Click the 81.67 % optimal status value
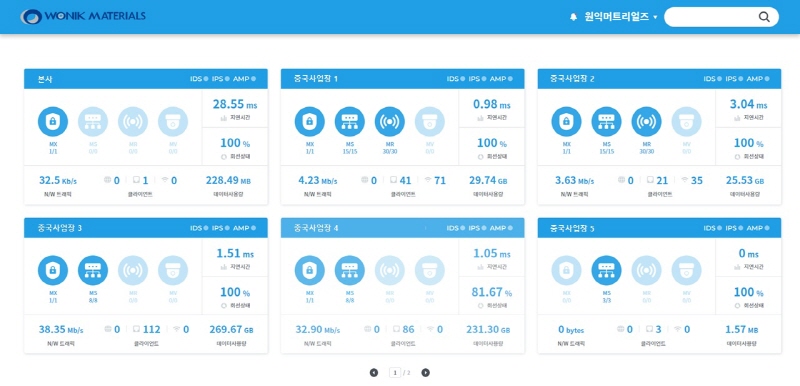 [491, 292]
